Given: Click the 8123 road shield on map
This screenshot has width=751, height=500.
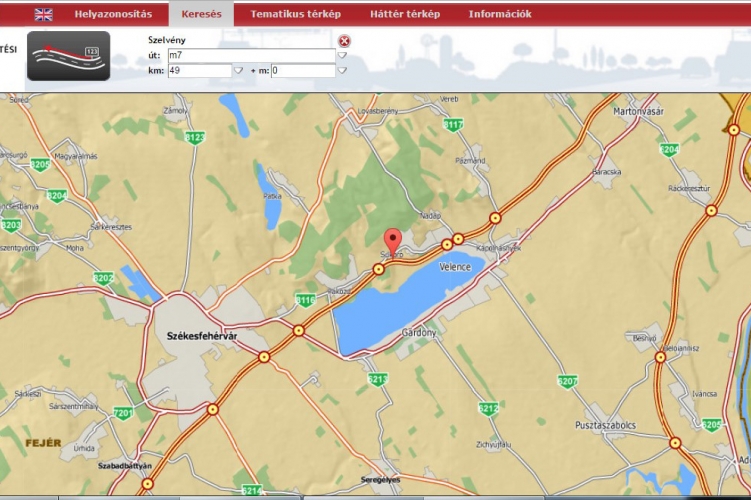Looking at the screenshot, I should click(195, 137).
